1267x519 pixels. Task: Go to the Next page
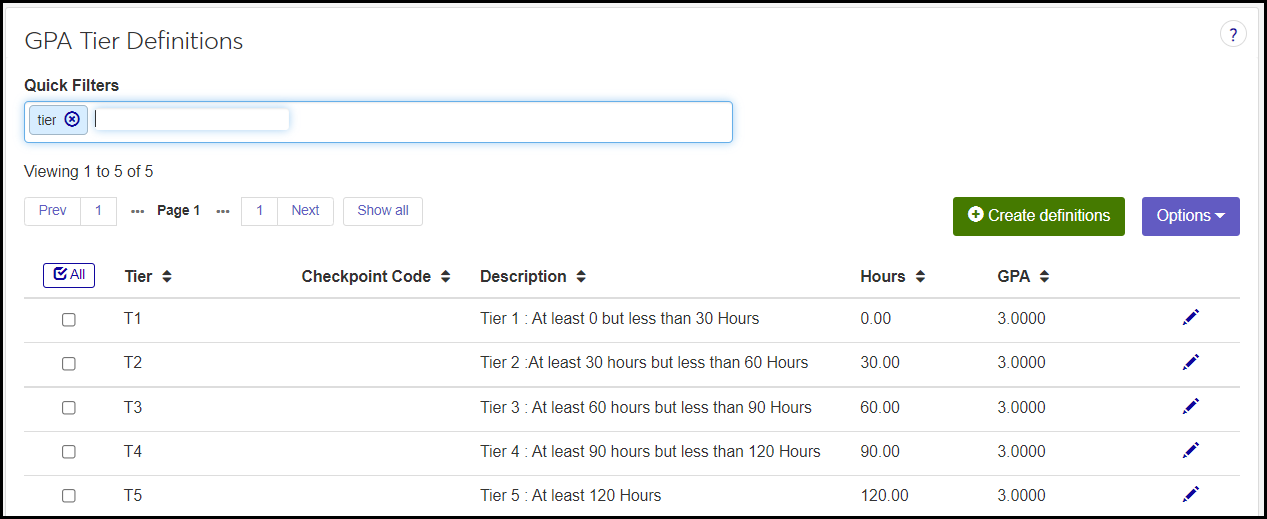305,211
